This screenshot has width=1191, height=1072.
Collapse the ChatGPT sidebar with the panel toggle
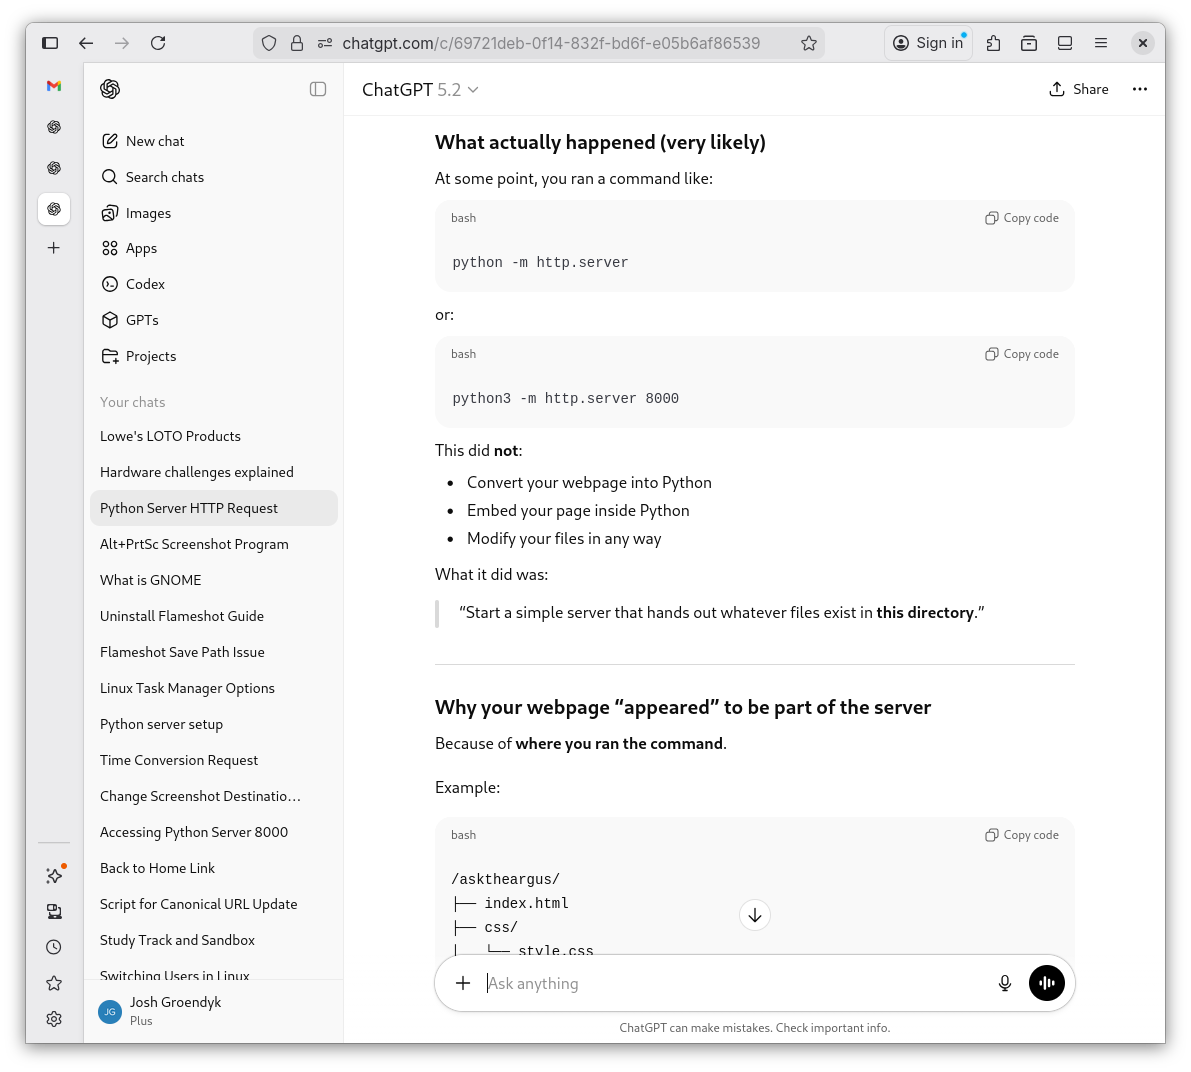pos(317,88)
